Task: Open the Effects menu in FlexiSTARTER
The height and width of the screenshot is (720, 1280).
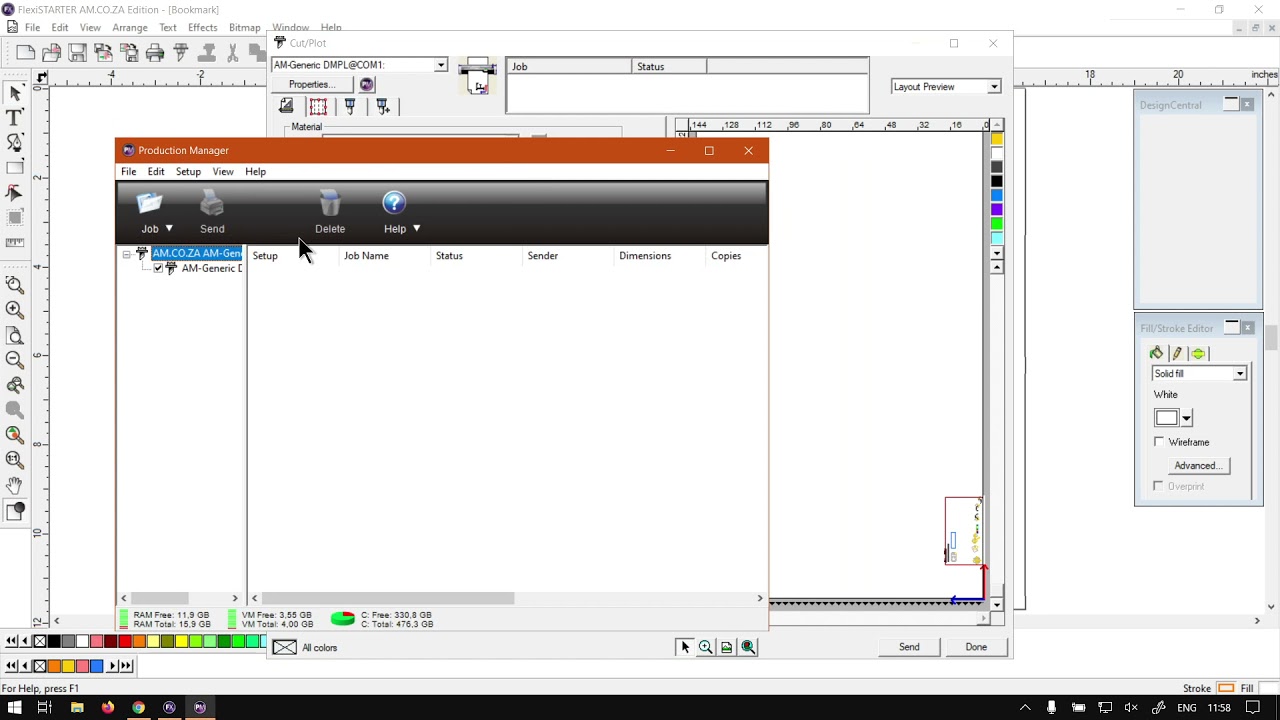Action: tap(203, 28)
